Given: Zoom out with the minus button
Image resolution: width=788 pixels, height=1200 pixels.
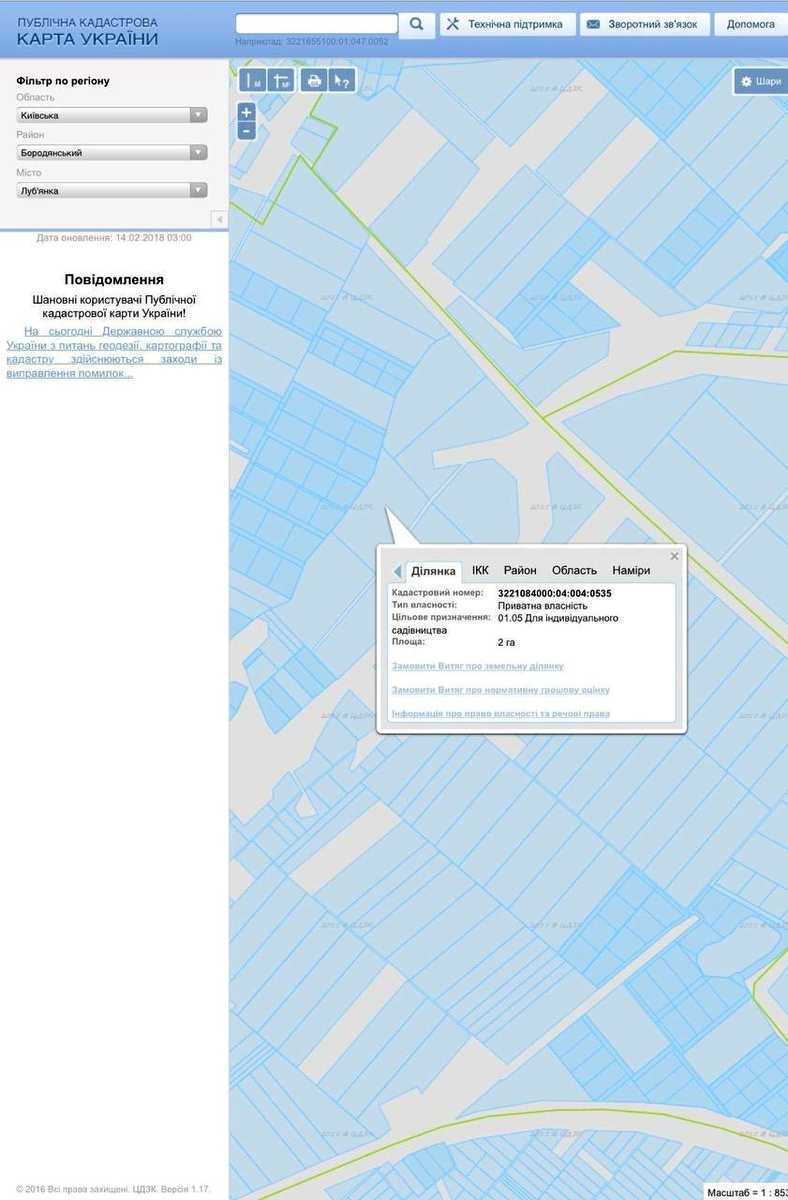Looking at the screenshot, I should (247, 131).
